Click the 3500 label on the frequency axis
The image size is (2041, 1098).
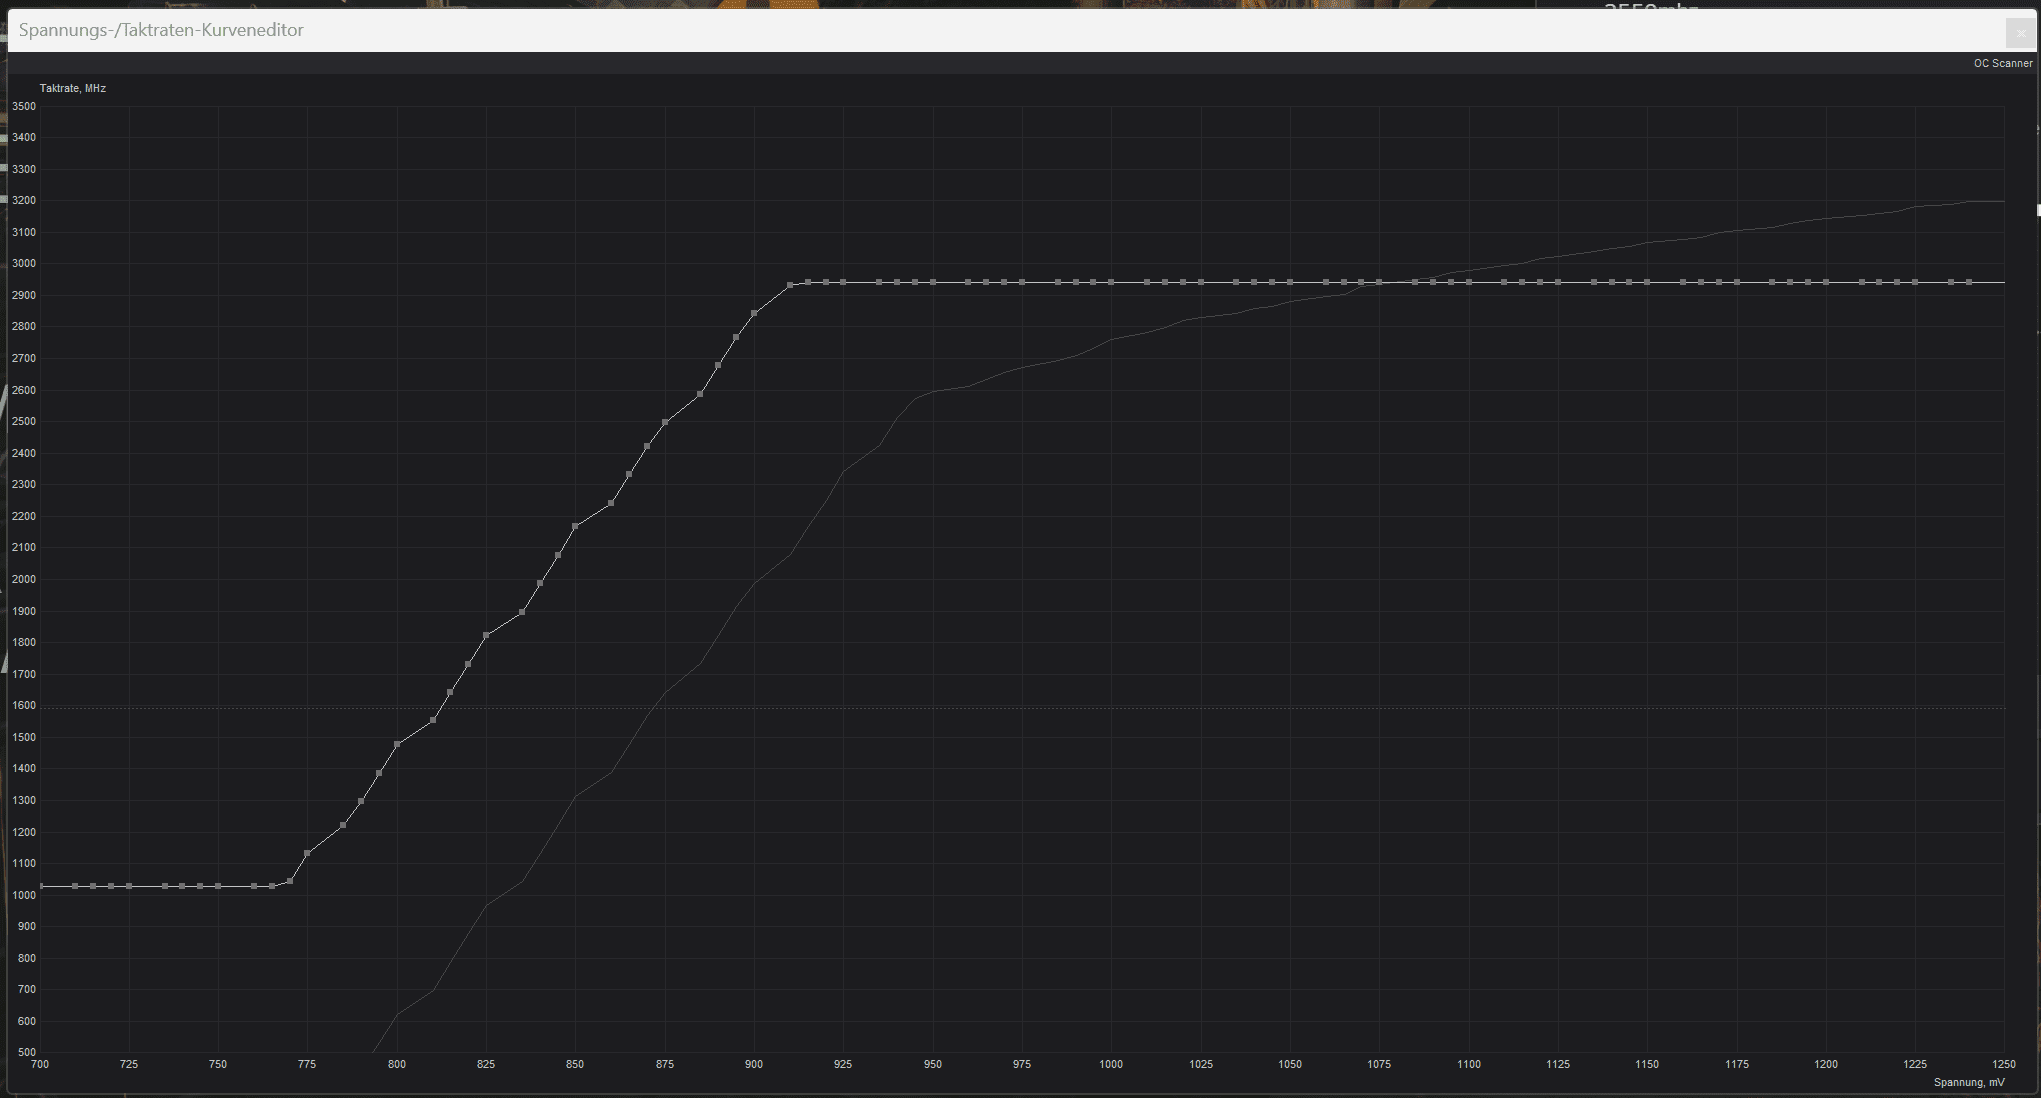24,106
